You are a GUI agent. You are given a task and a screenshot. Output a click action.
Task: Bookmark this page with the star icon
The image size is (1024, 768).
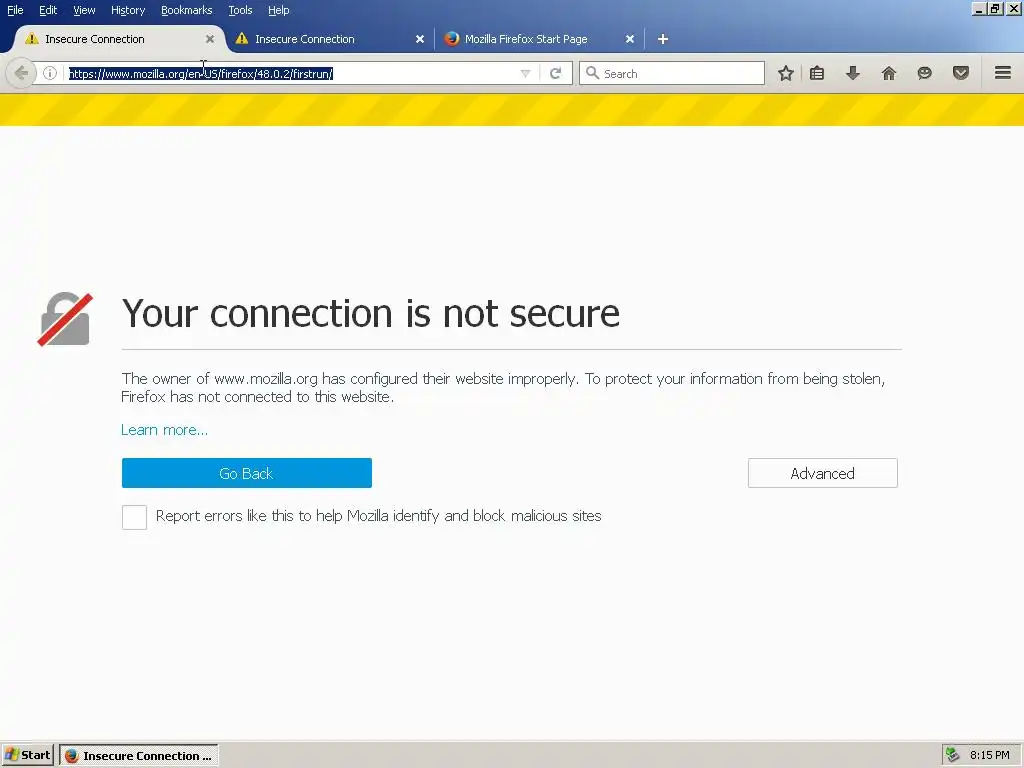click(x=786, y=73)
